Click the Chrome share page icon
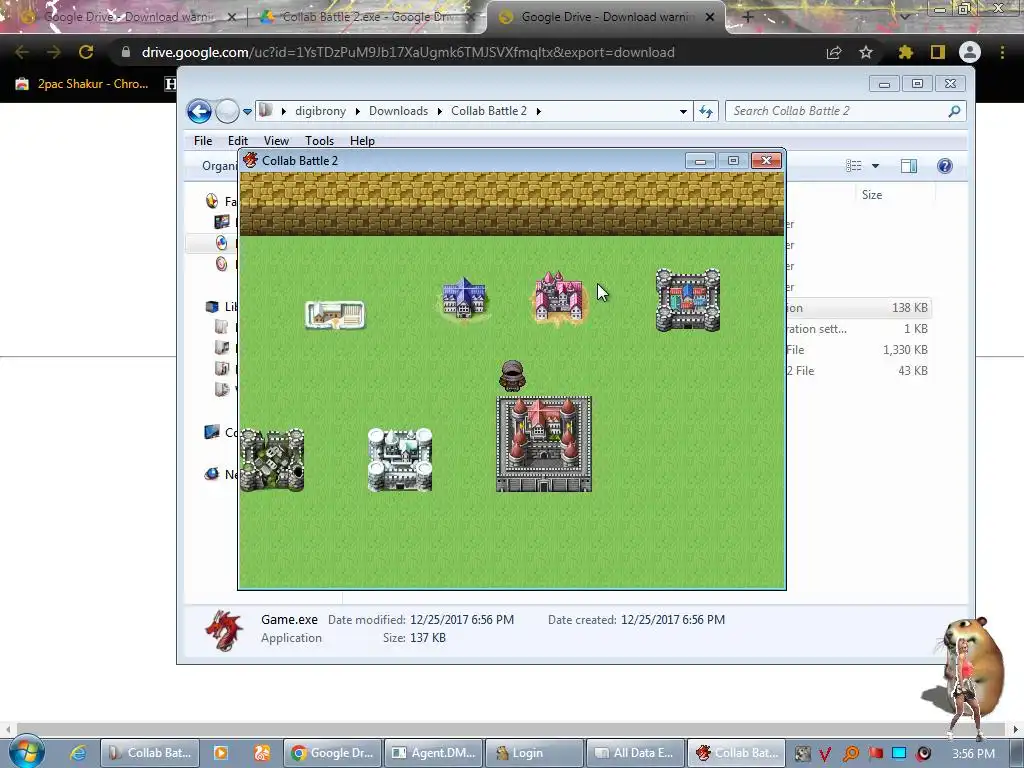1024x768 pixels. click(834, 52)
